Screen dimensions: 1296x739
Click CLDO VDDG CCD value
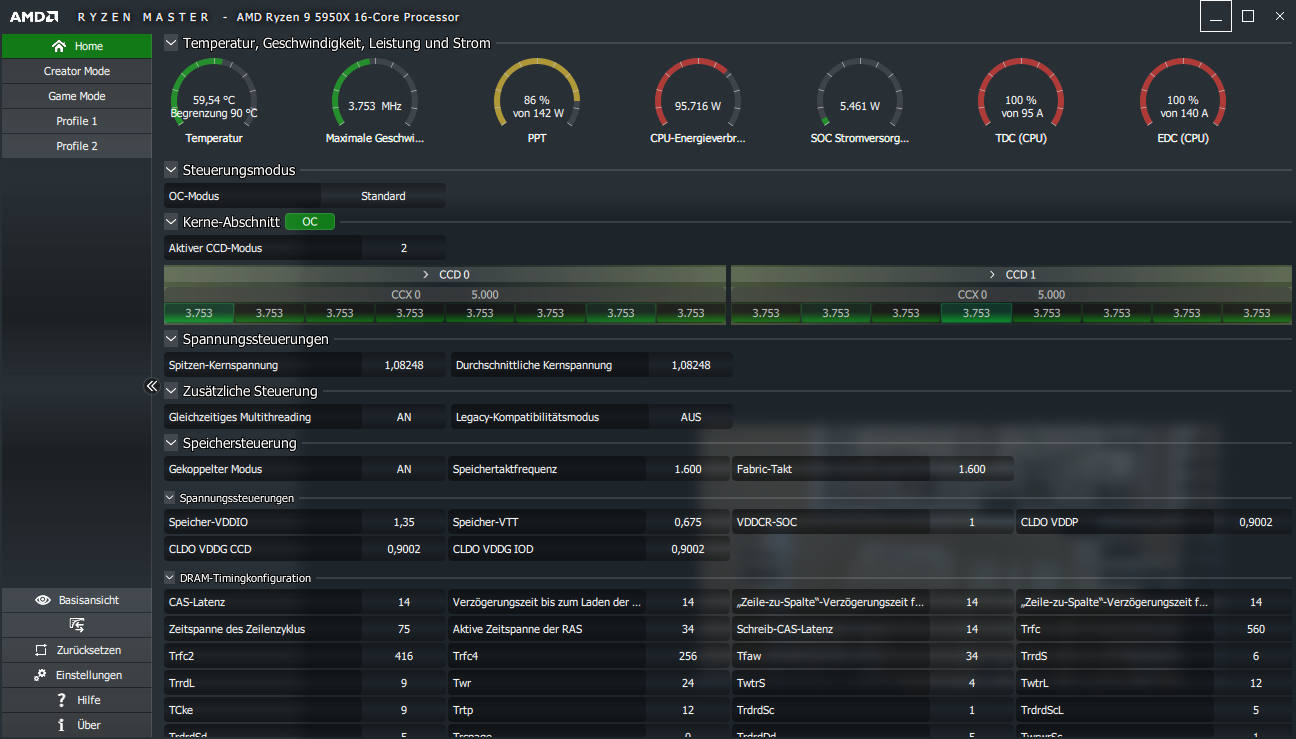(x=404, y=549)
